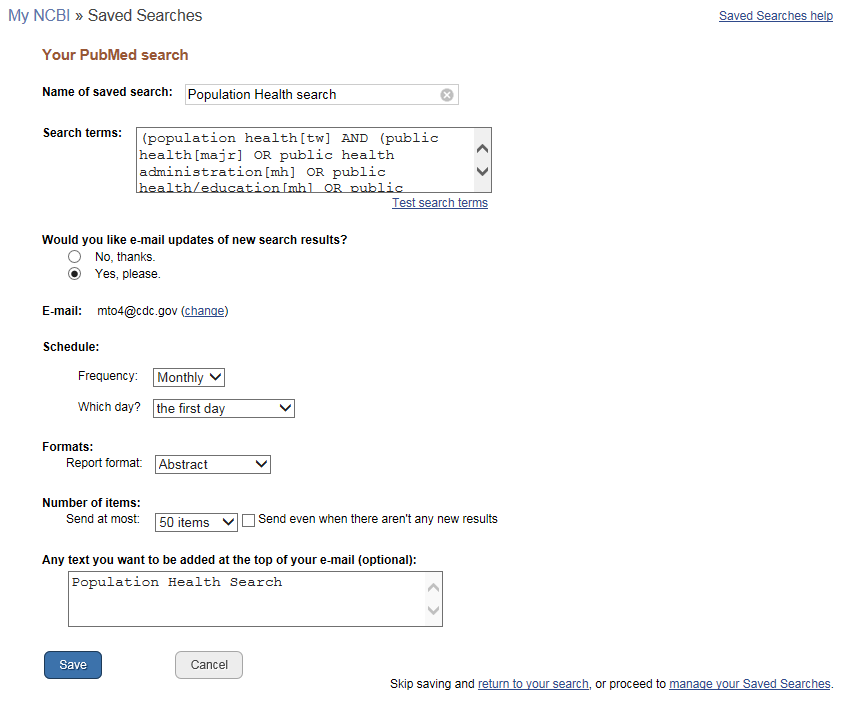Open the Frequency dropdown
The height and width of the screenshot is (709, 852).
coord(189,377)
